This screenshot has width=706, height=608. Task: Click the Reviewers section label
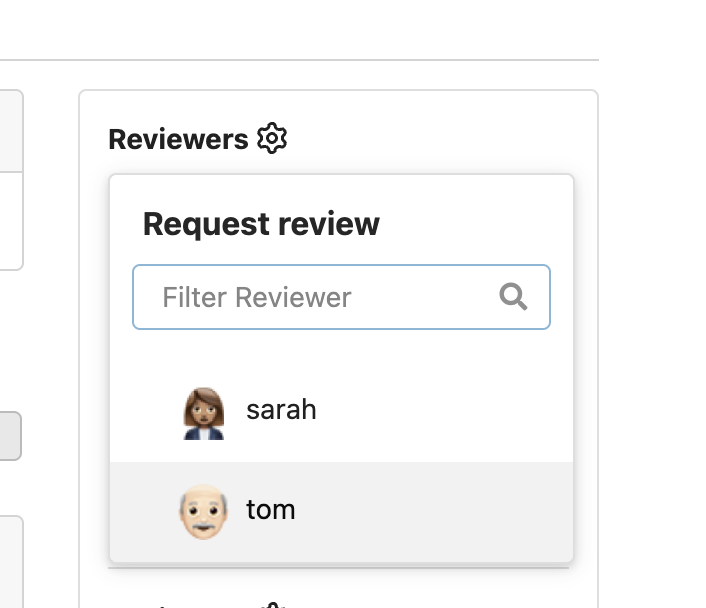[x=178, y=139]
